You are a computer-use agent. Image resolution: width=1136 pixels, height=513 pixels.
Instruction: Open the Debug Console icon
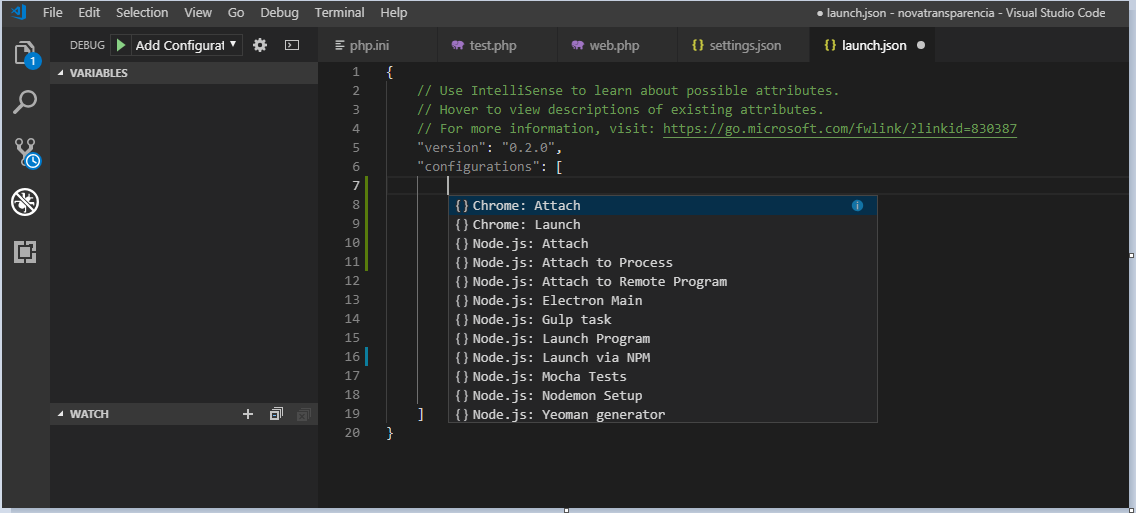(292, 45)
